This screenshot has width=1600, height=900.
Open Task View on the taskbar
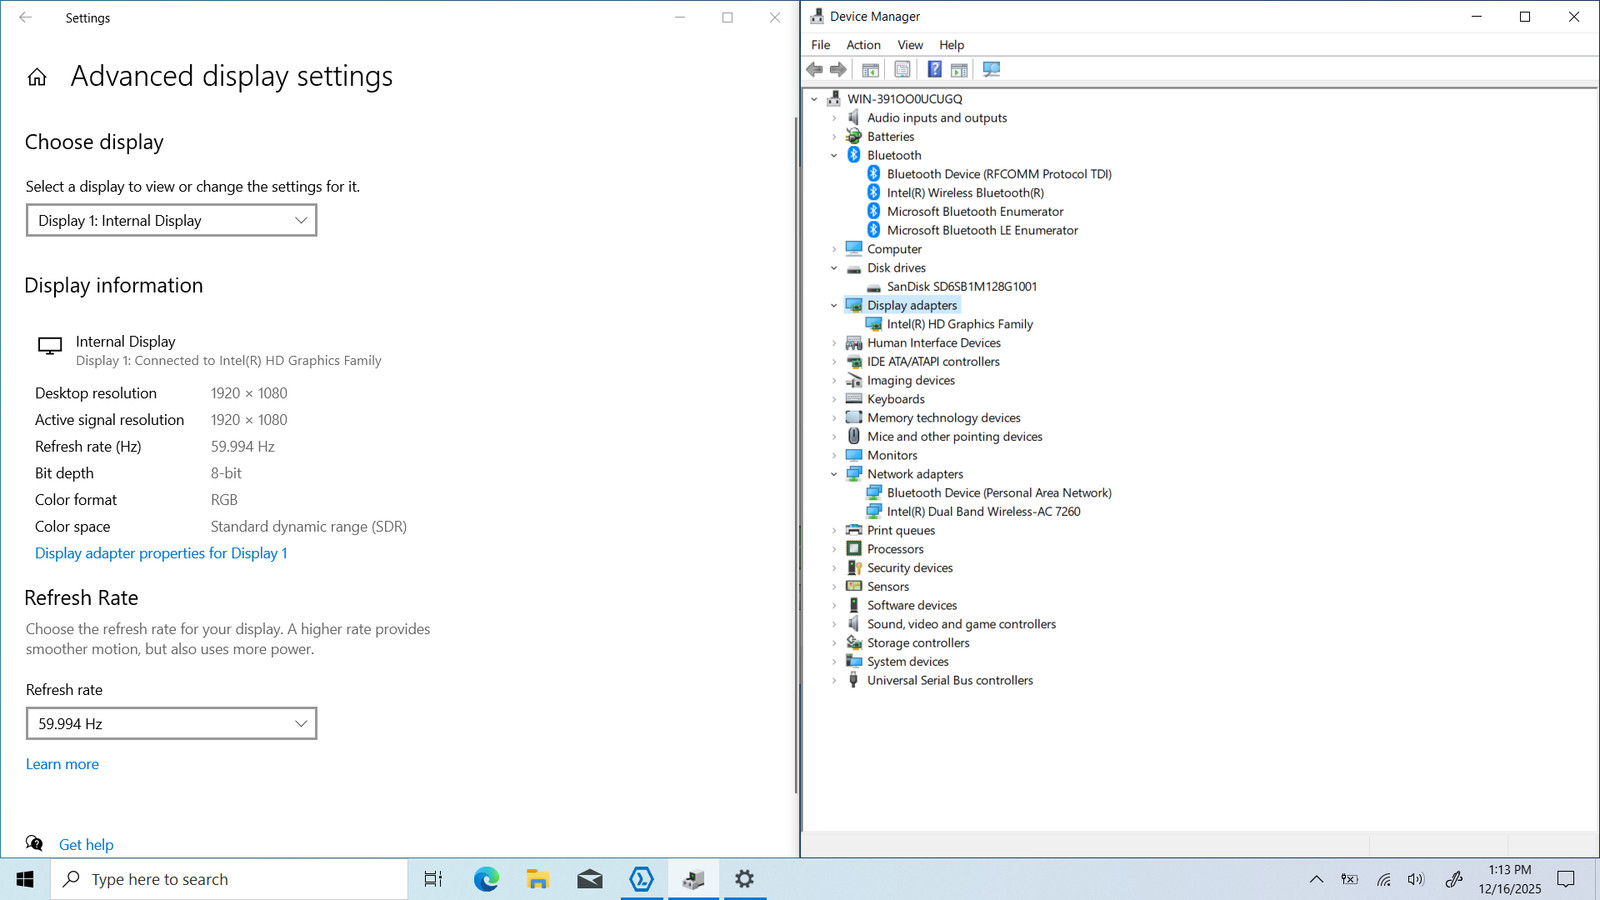pyautogui.click(x=433, y=879)
